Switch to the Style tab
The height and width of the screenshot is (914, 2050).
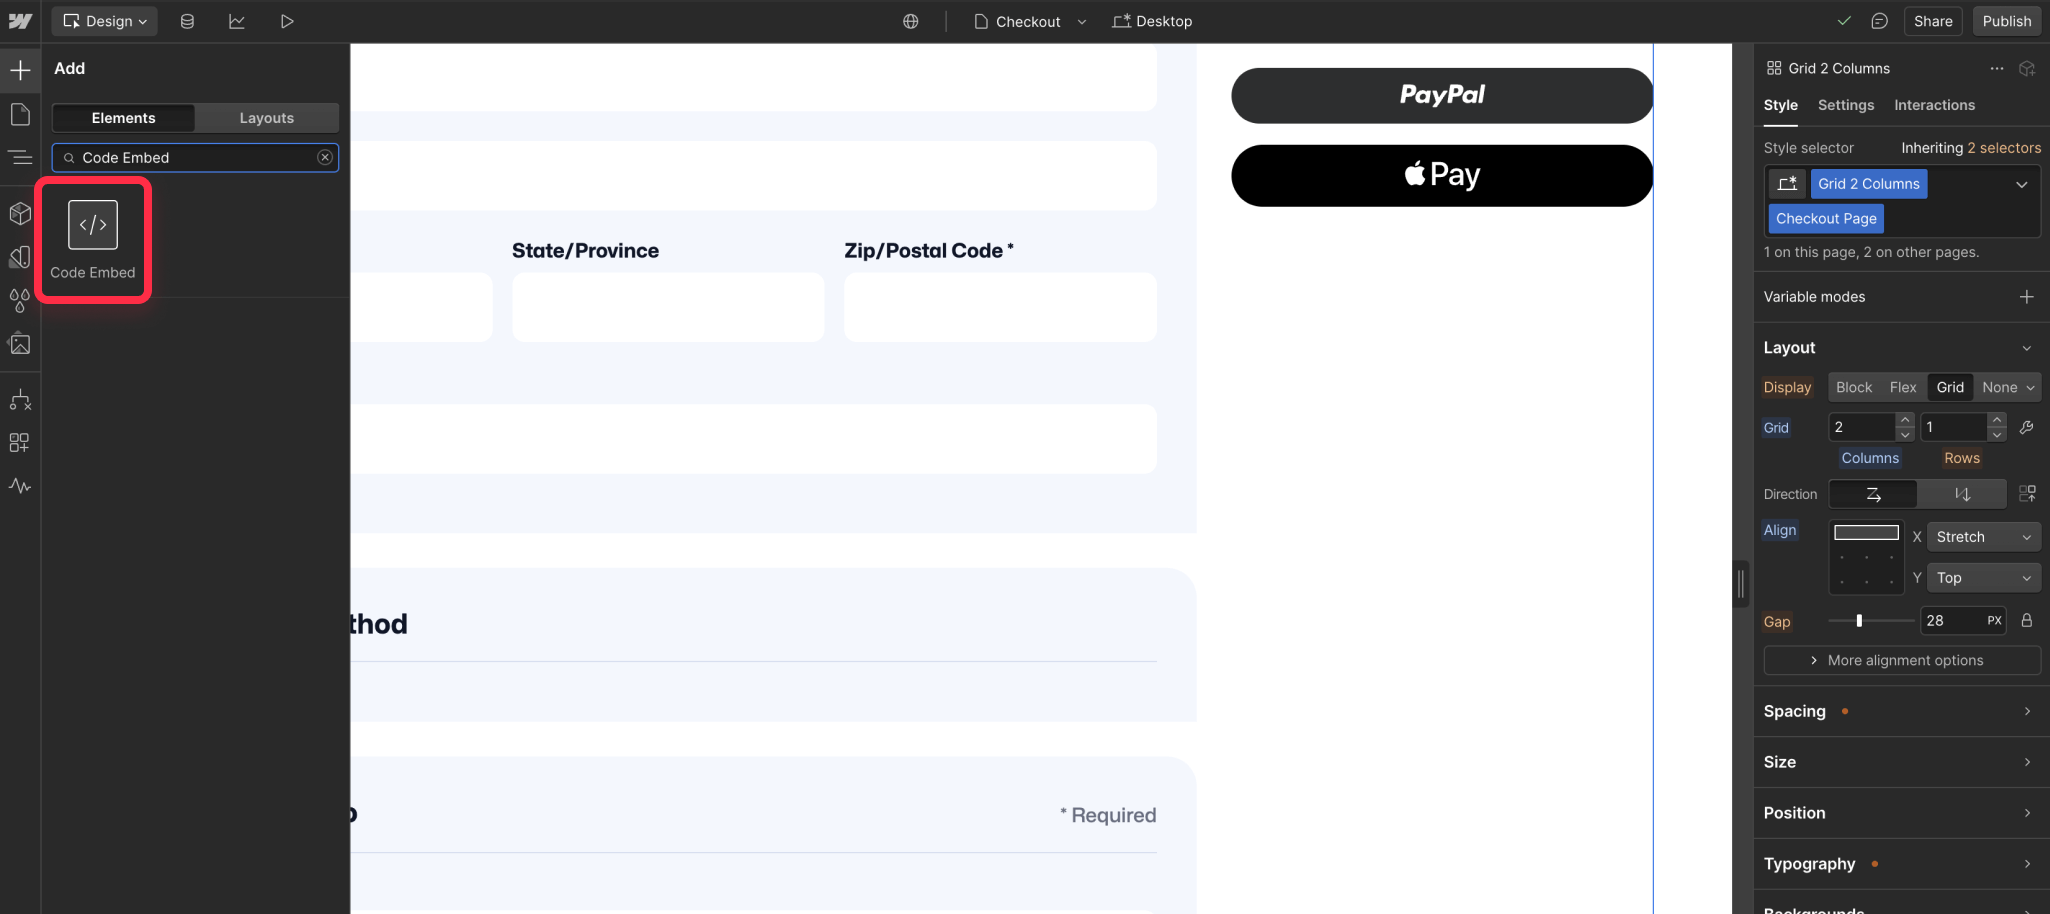pos(1780,105)
